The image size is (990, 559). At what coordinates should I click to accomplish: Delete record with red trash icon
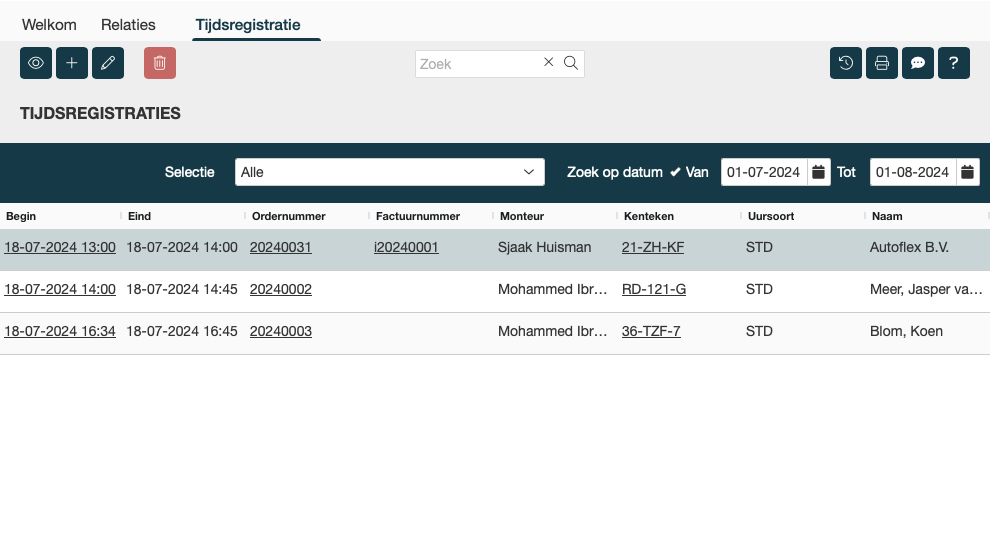160,63
